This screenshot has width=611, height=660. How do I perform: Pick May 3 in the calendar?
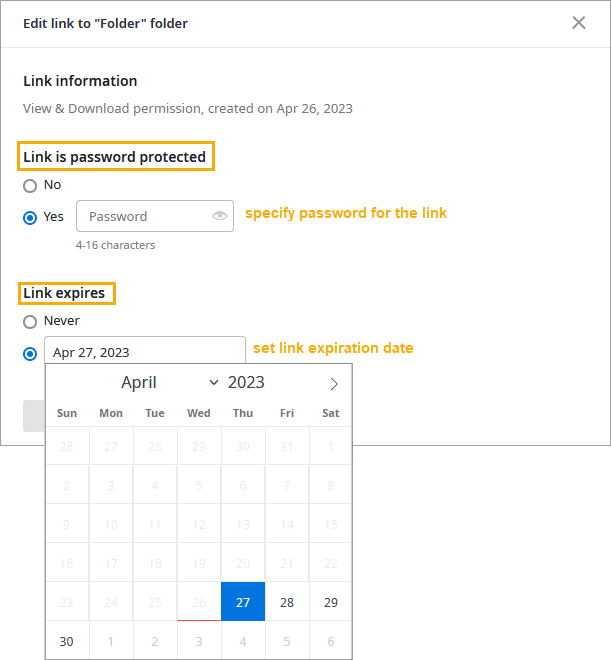tap(199, 641)
